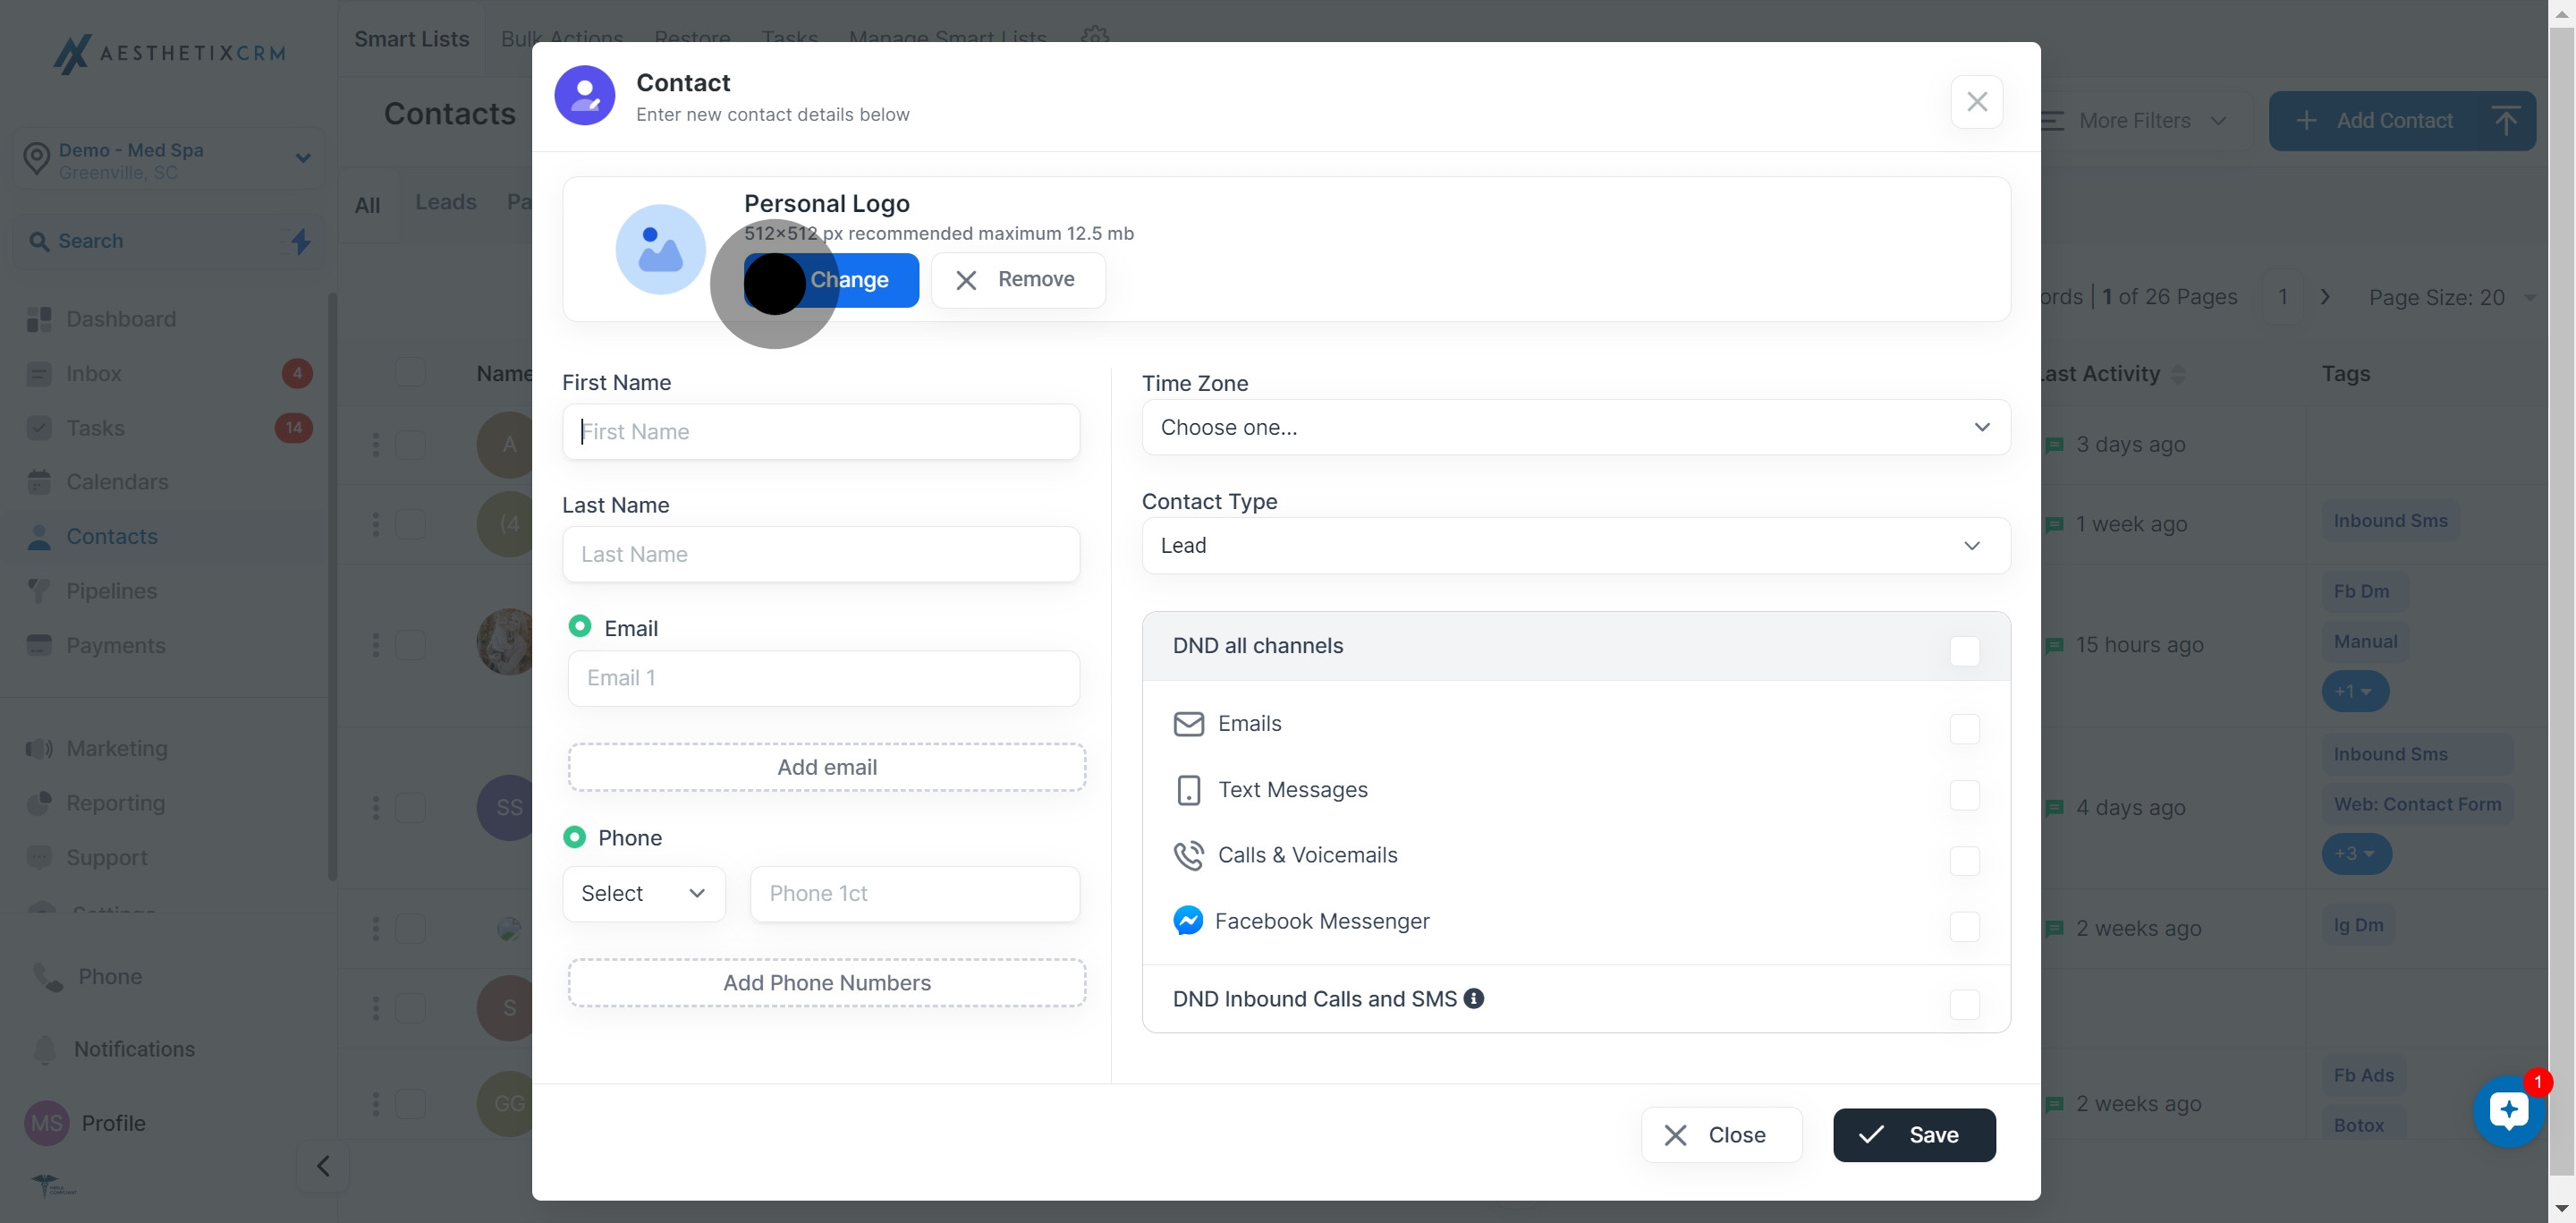Viewport: 2576px width, 1223px height.
Task: Click the contact avatar icon in dialog header
Action: 584,96
